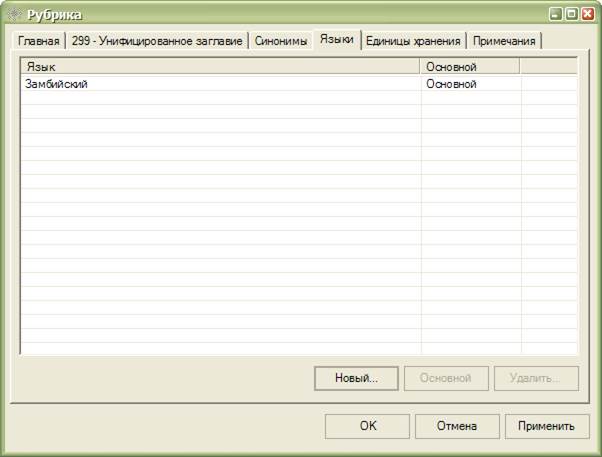Viewport: 602px width, 457px height.
Task: Cancel with the Отмена button
Action: [x=457, y=426]
